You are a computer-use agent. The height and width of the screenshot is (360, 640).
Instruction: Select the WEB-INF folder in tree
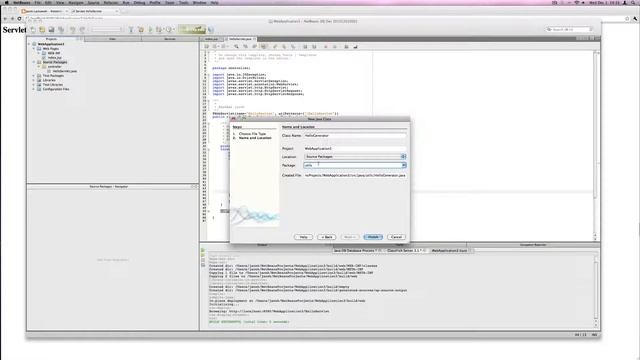pos(53,53)
